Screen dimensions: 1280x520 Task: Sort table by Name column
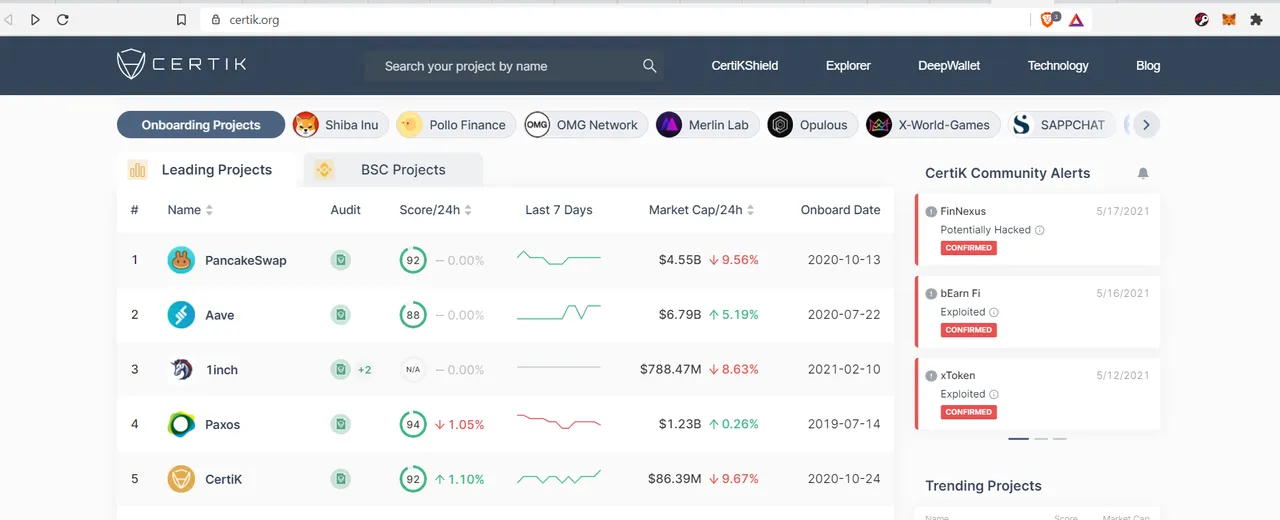coord(190,210)
